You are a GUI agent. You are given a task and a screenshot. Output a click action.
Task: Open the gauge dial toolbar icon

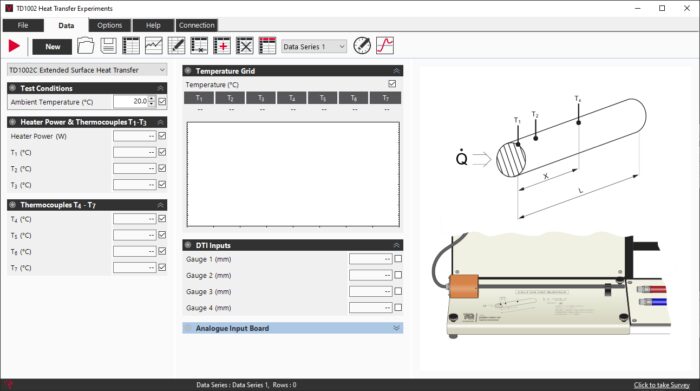pos(362,46)
